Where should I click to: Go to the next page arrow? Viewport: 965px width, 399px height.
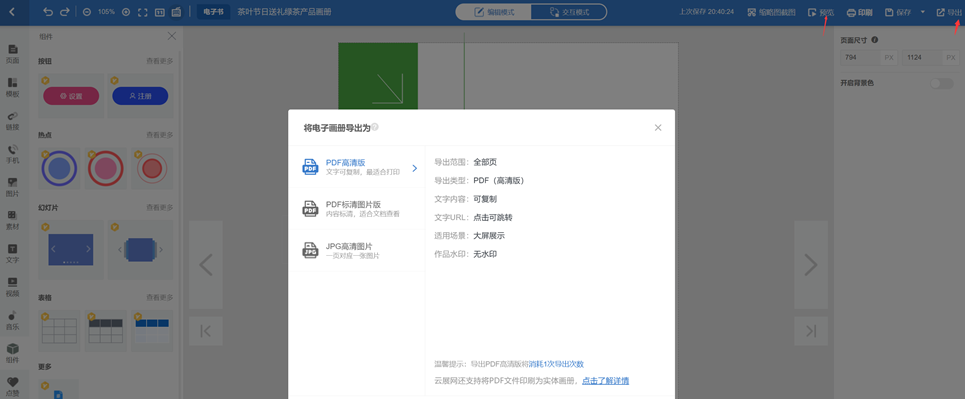pyautogui.click(x=811, y=265)
